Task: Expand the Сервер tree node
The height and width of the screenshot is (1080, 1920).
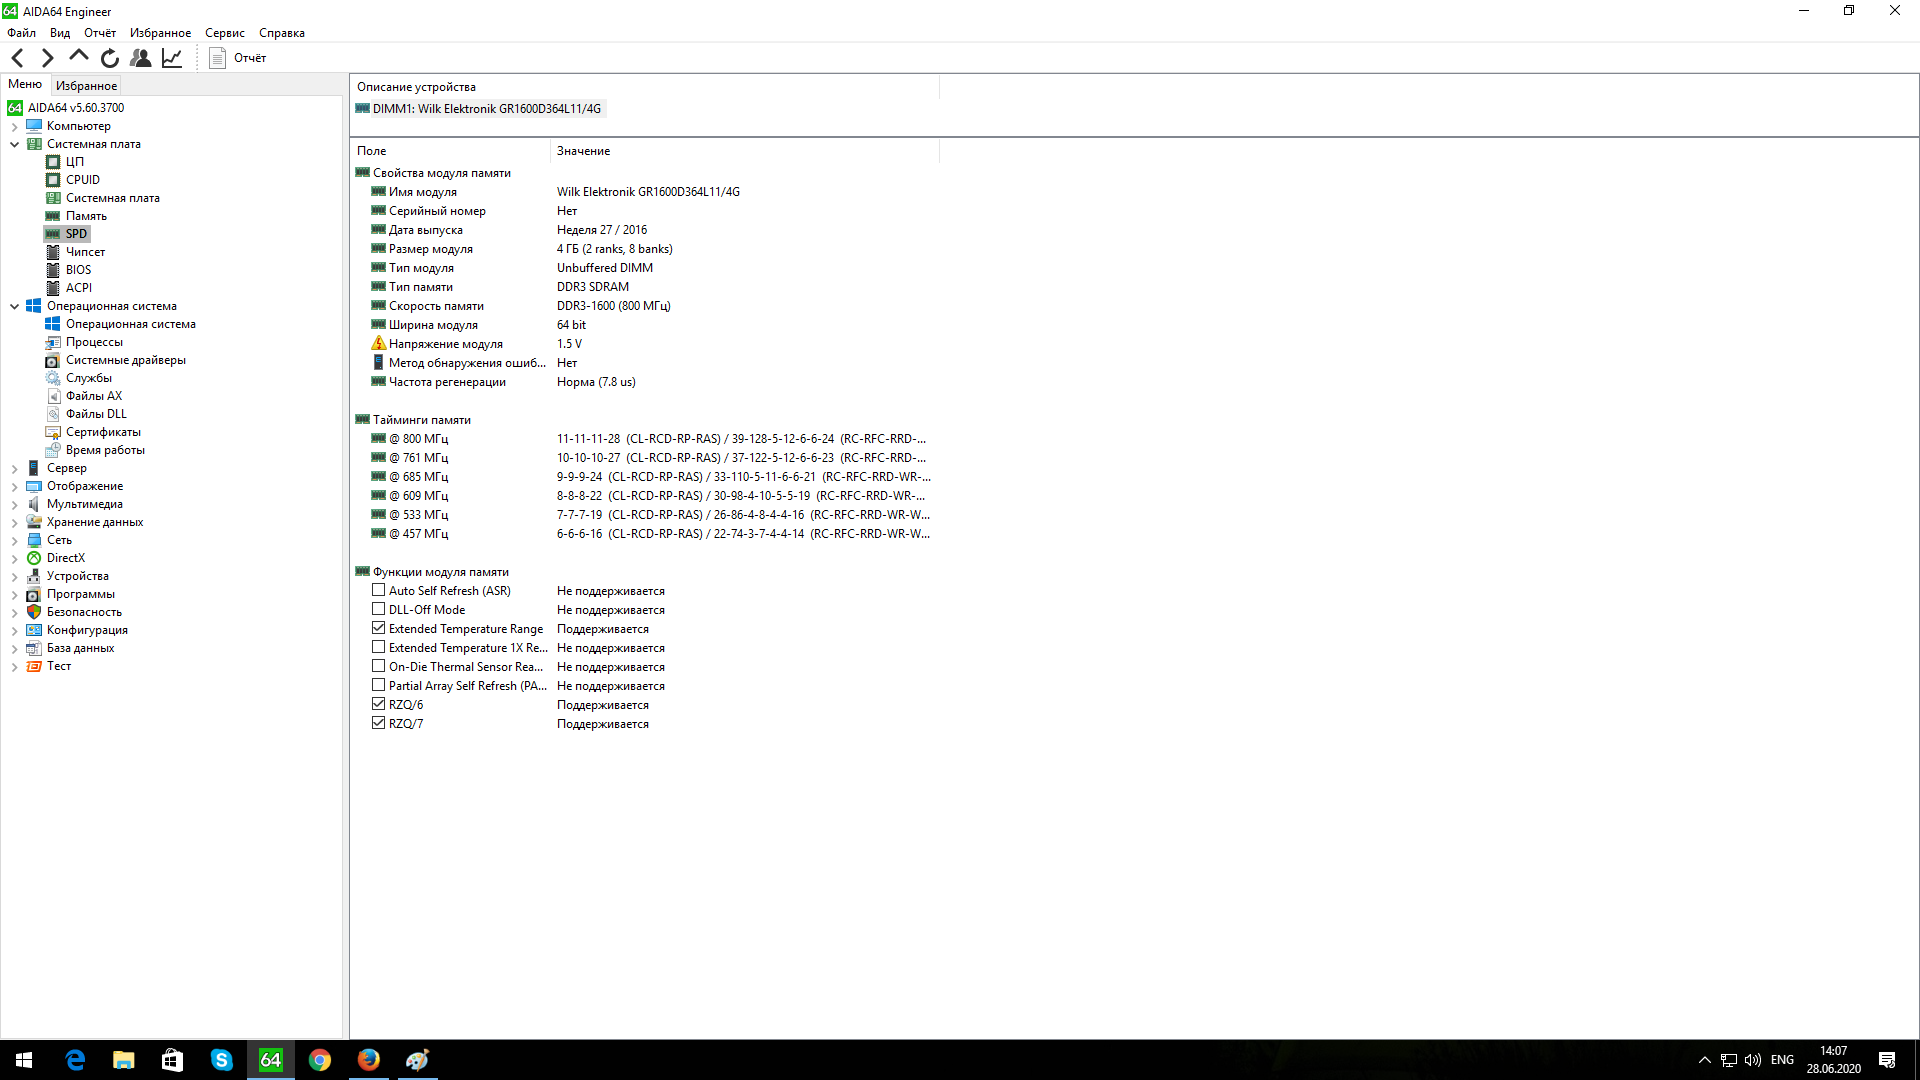Action: [14, 468]
